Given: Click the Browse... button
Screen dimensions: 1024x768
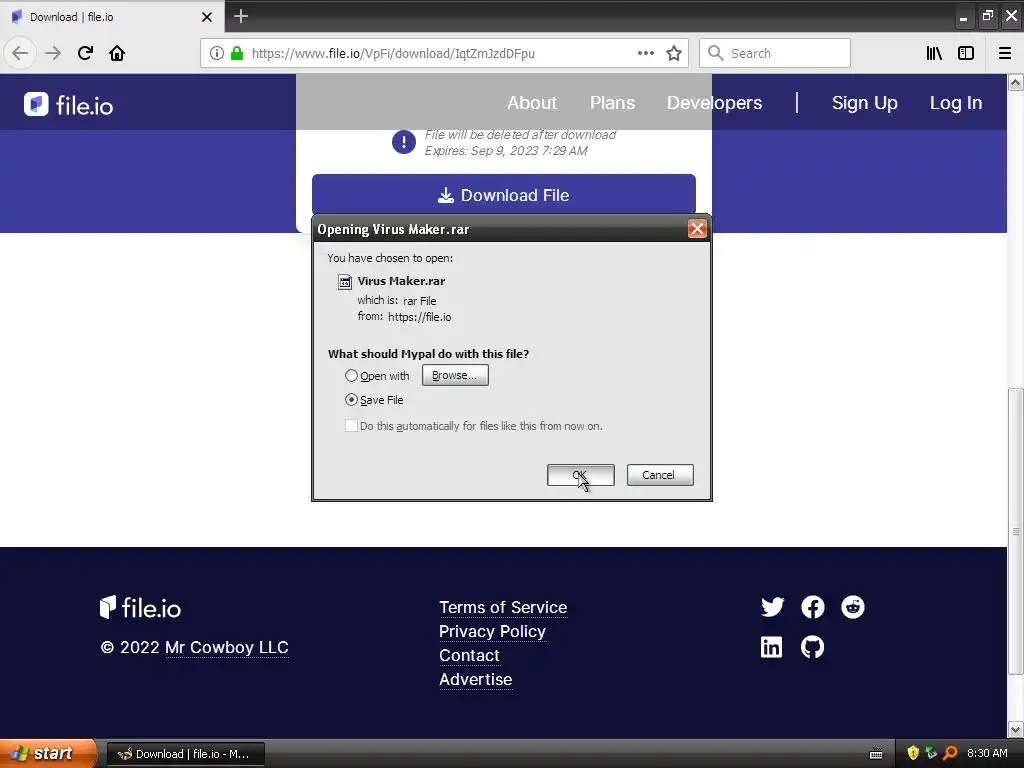Looking at the screenshot, I should point(455,375).
